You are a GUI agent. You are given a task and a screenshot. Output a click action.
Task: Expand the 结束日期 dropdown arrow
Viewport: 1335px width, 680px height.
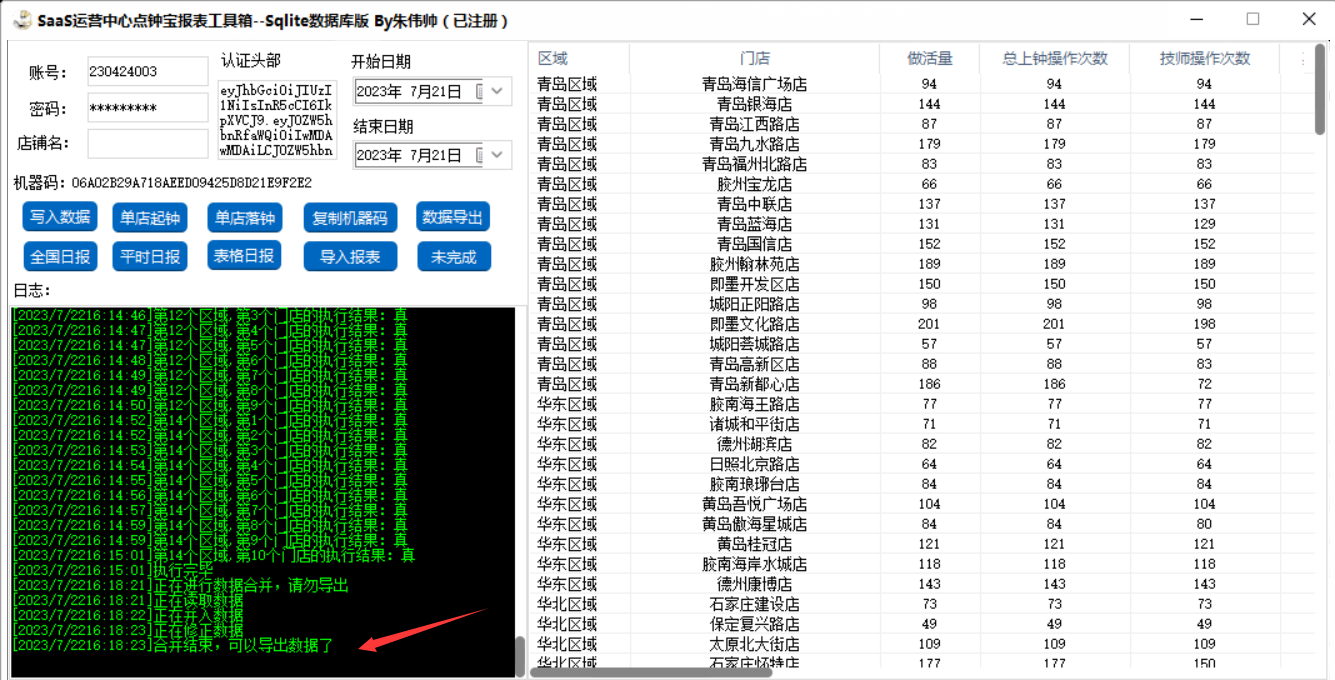point(499,155)
